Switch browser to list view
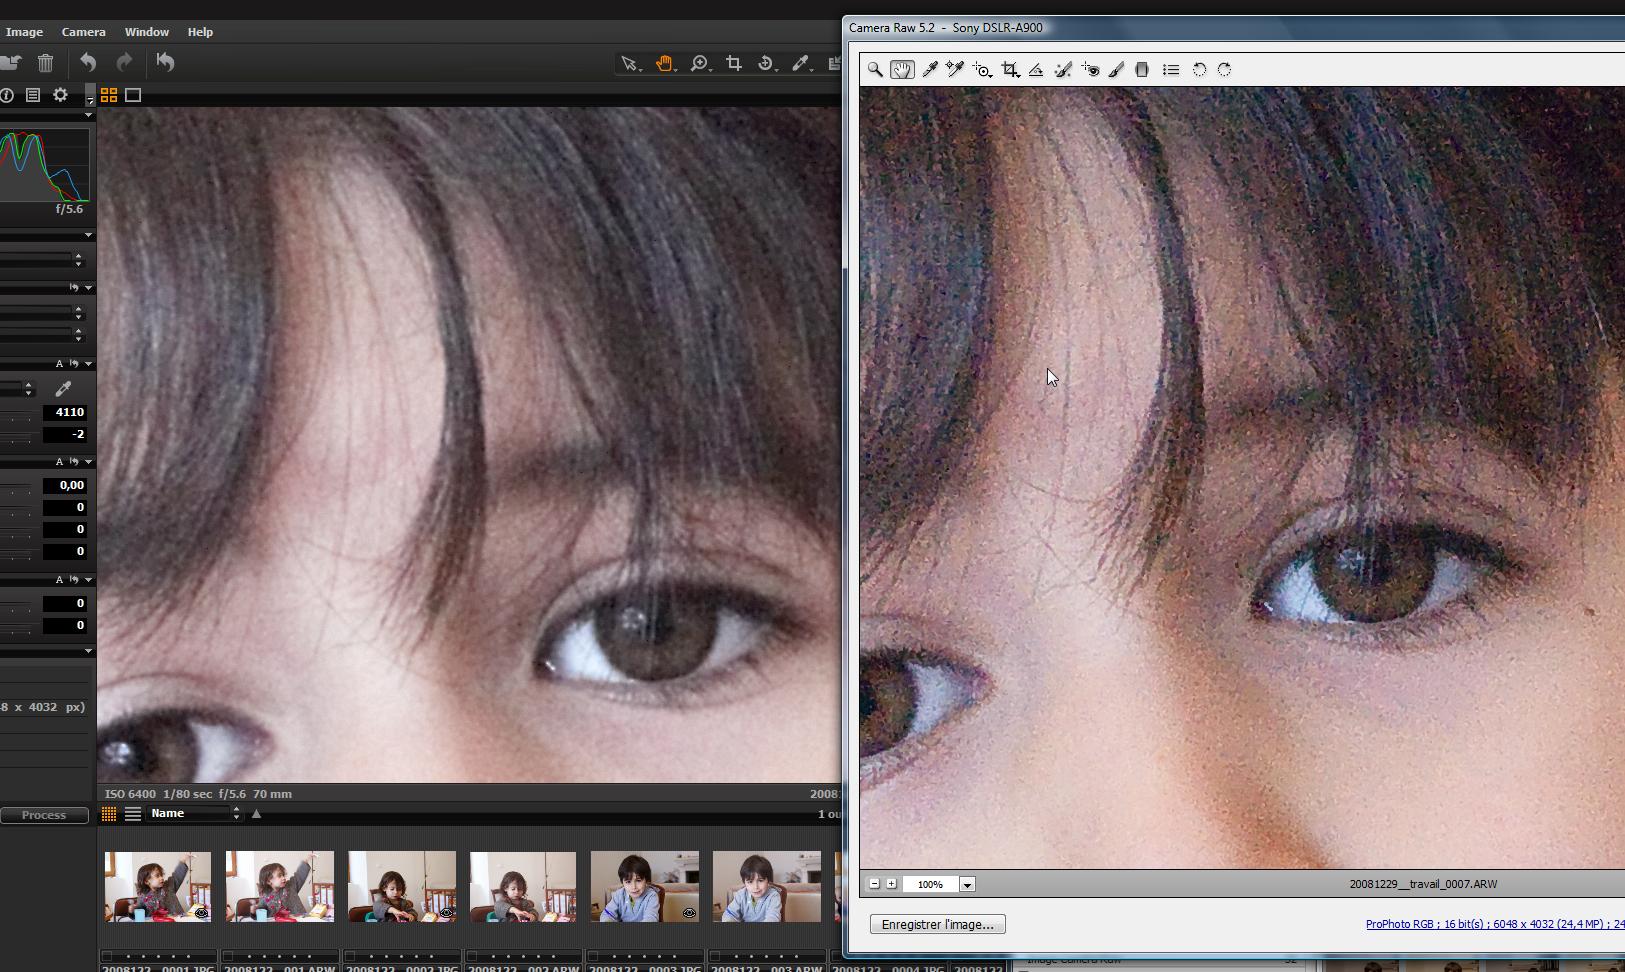1625x972 pixels. pyautogui.click(x=132, y=814)
